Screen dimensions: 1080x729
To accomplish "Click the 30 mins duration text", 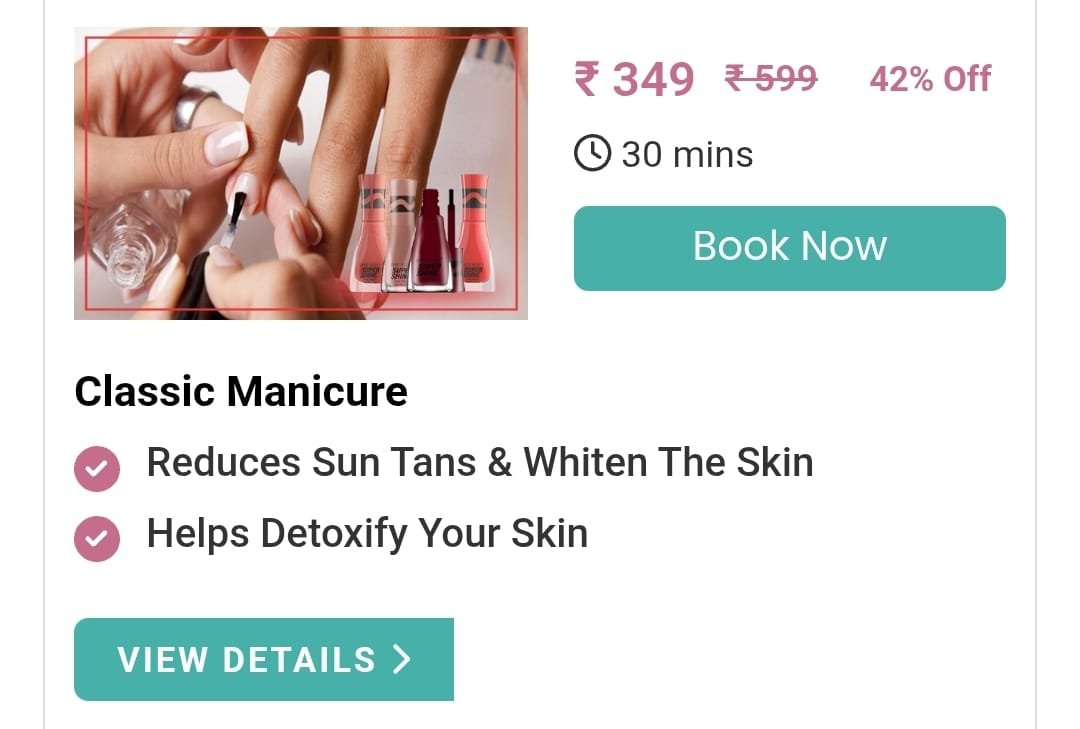I will coord(687,154).
